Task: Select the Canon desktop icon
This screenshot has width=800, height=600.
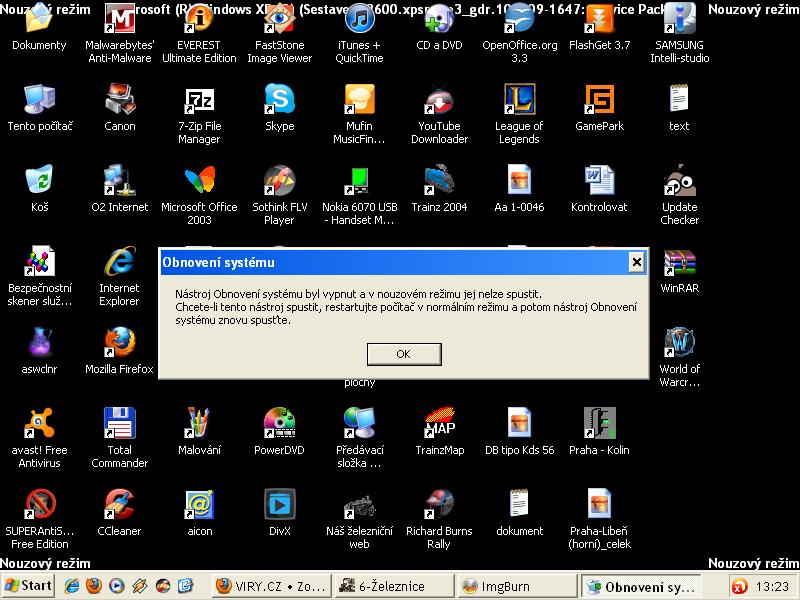Action: click(119, 99)
